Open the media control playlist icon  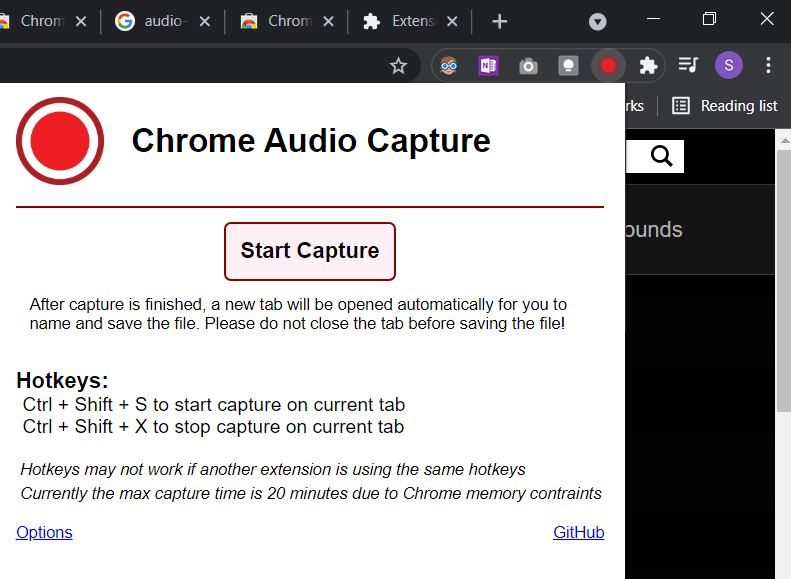click(x=688, y=66)
